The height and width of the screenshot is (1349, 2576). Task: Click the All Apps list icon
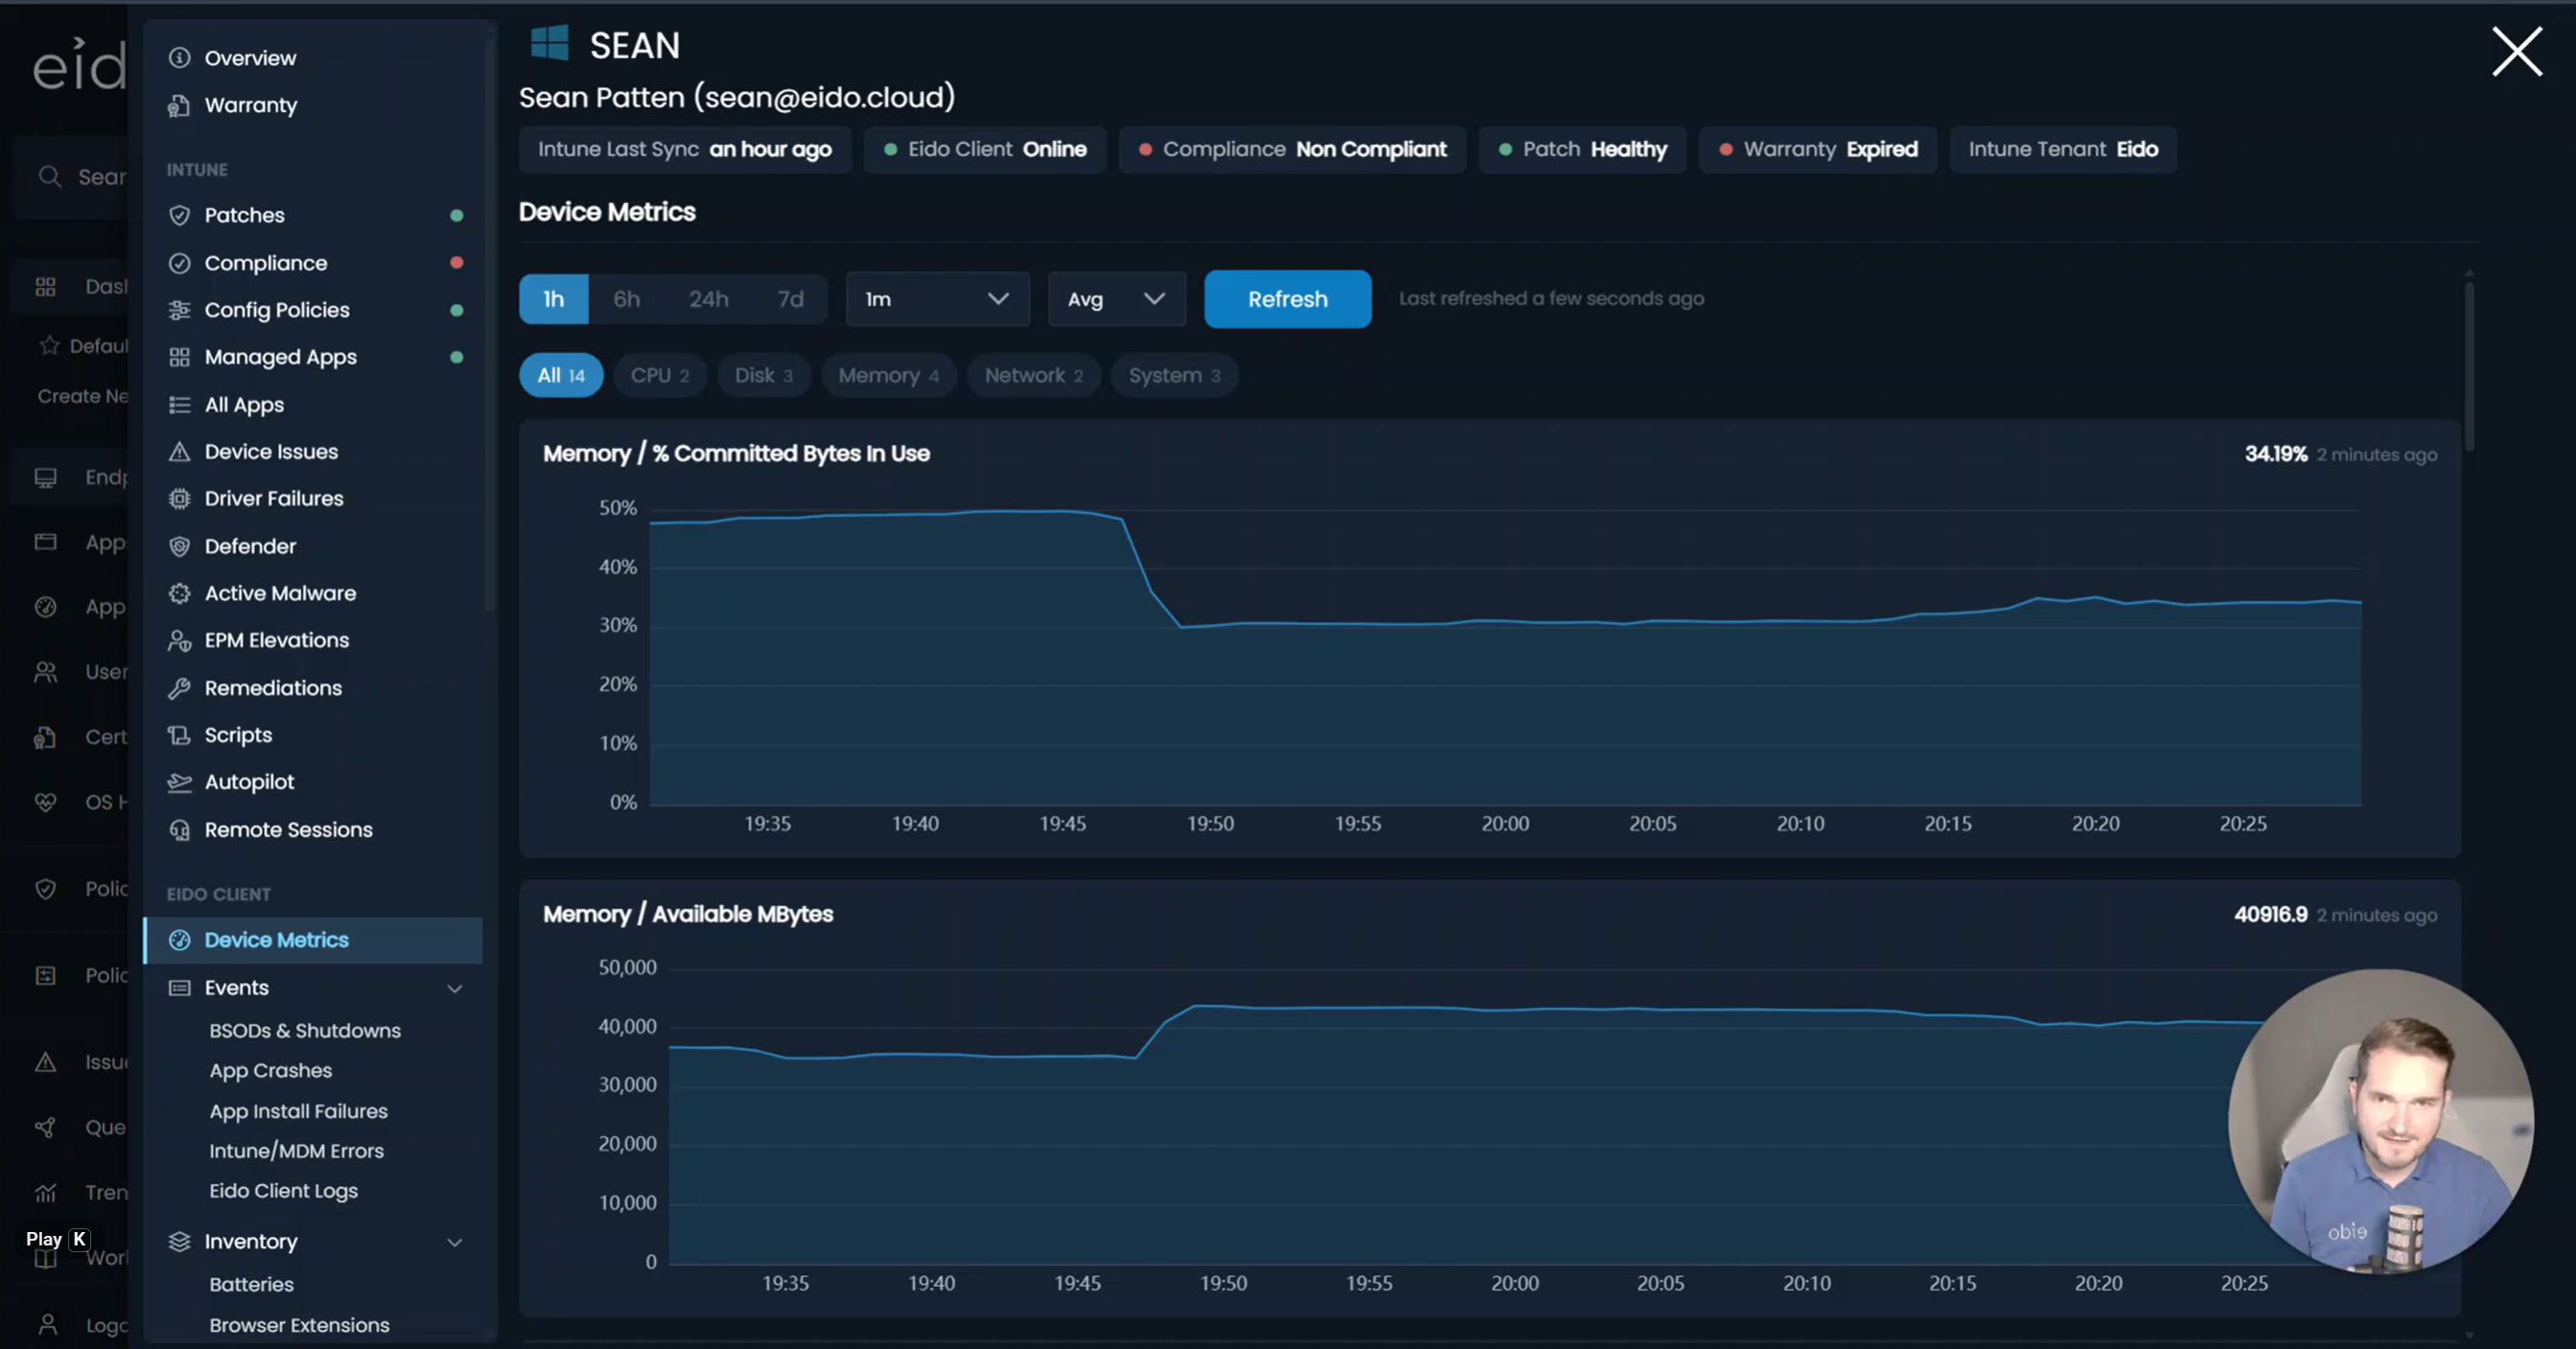[179, 405]
